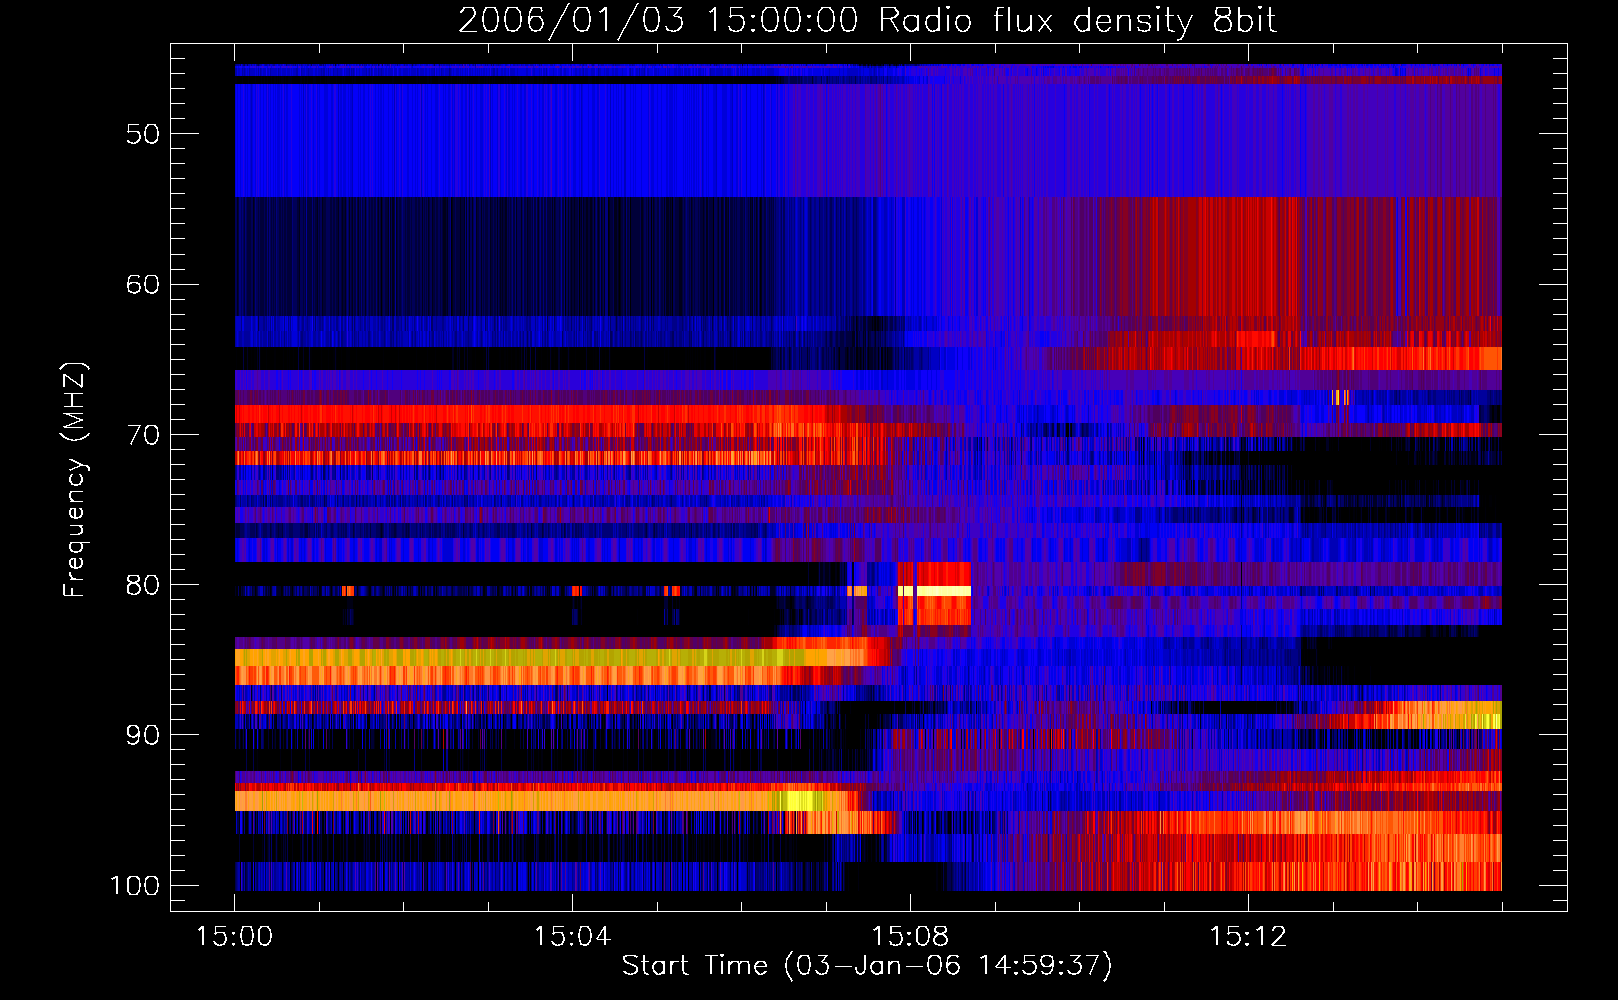Click the time tick label '15:00'
This screenshot has height=1000, width=1618.
click(x=235, y=937)
